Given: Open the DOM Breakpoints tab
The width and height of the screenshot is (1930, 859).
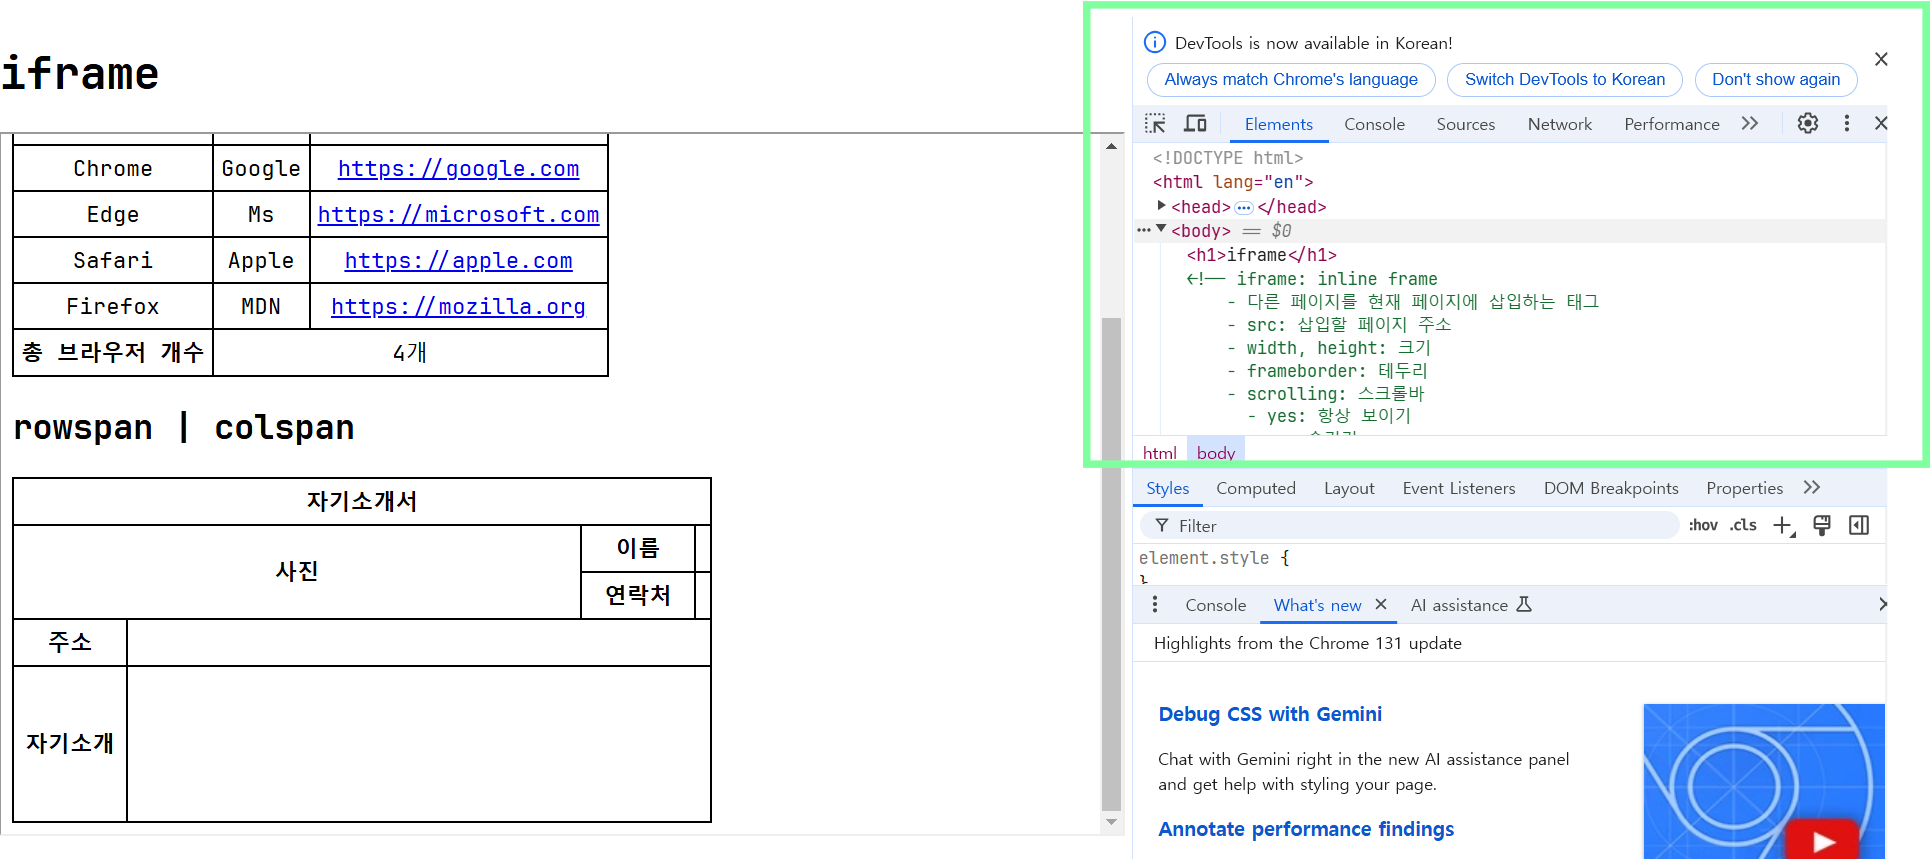Looking at the screenshot, I should tap(1611, 488).
